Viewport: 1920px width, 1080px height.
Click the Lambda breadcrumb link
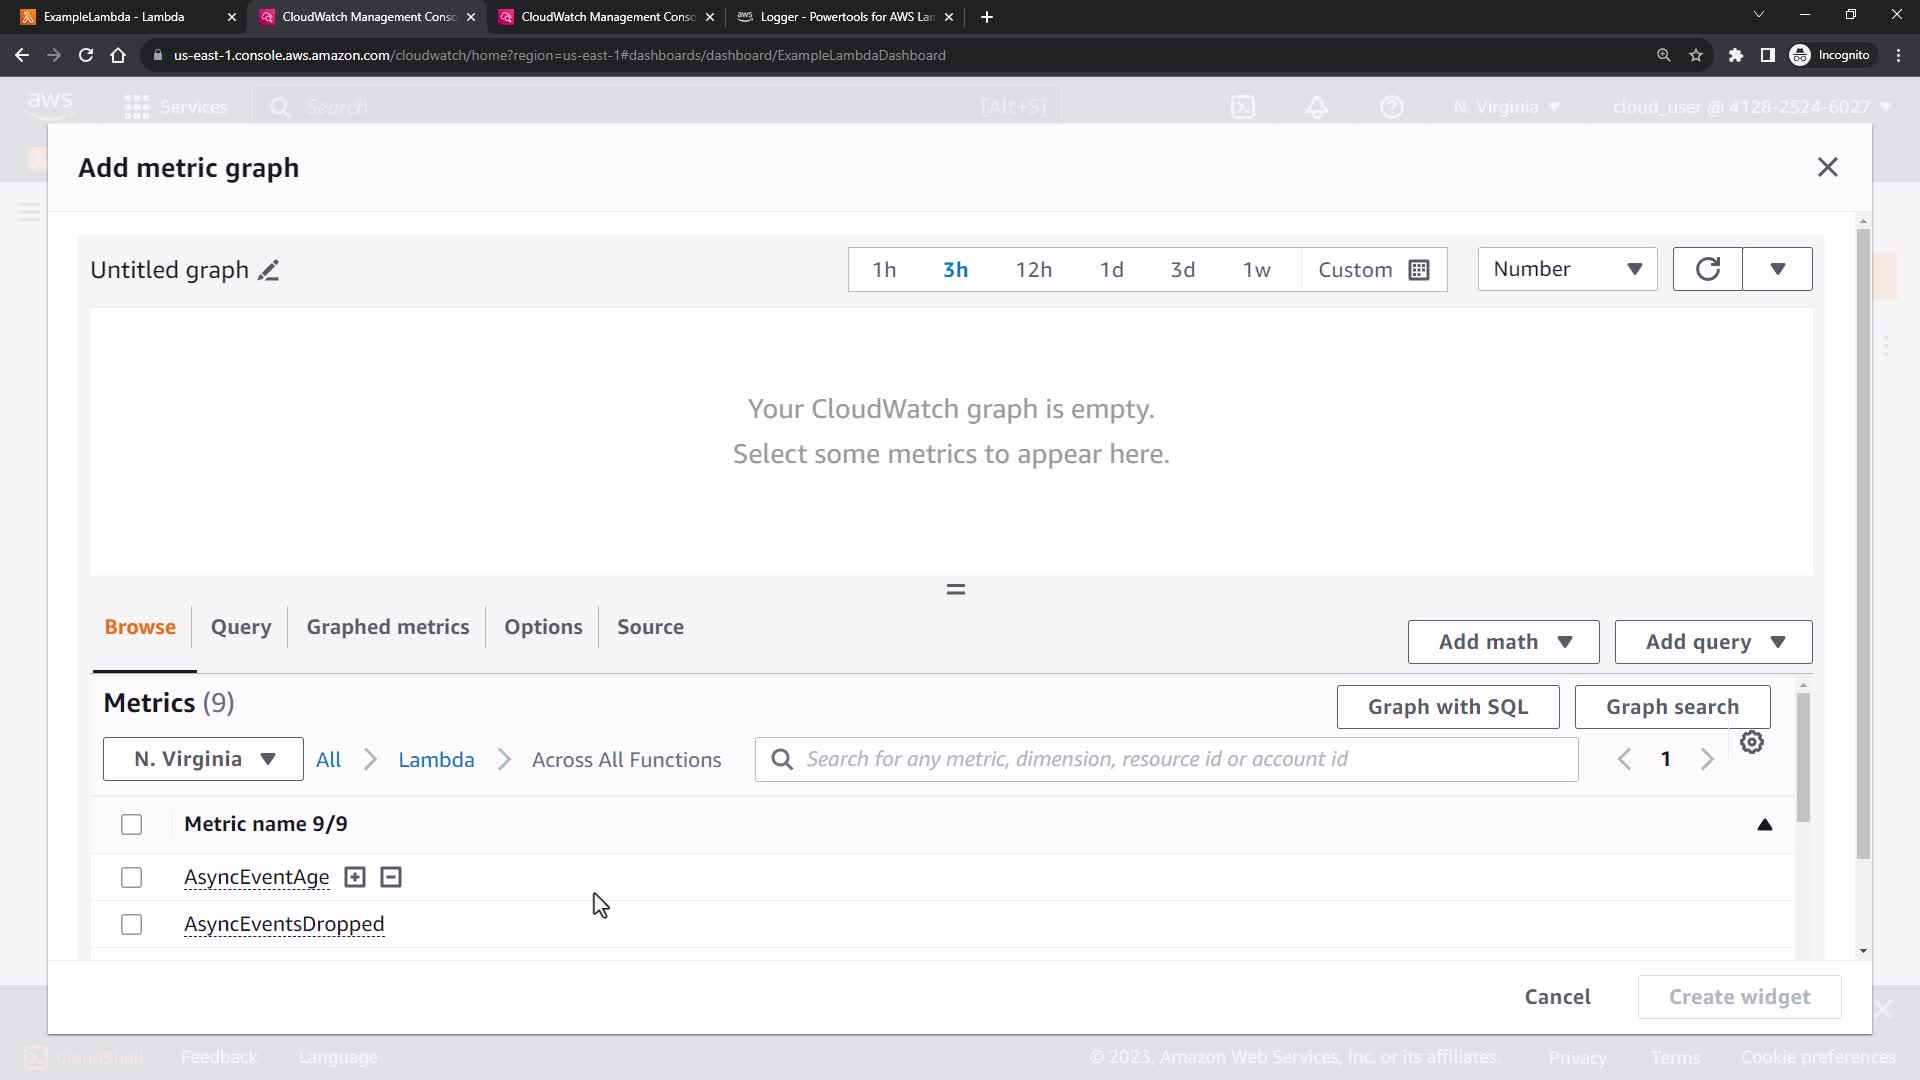pyautogui.click(x=436, y=760)
